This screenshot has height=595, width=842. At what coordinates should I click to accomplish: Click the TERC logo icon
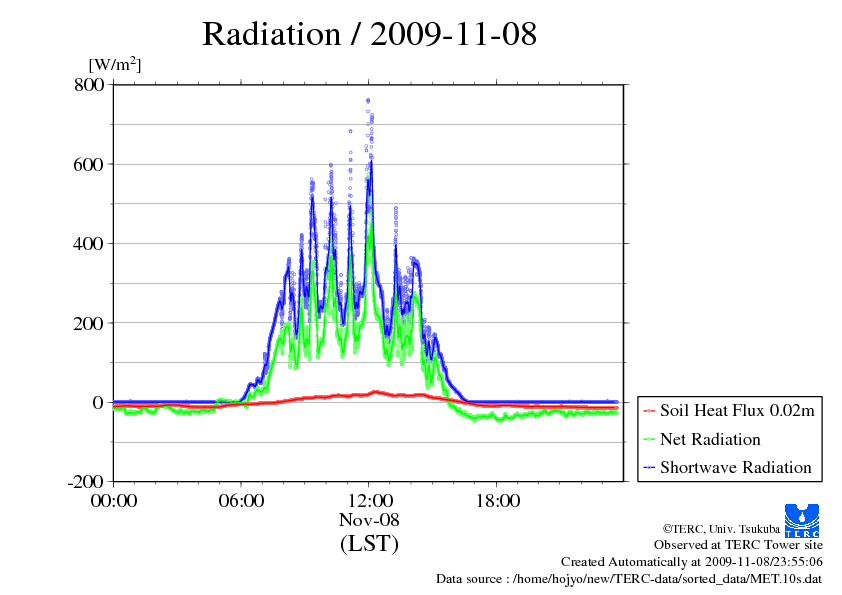(x=802, y=520)
